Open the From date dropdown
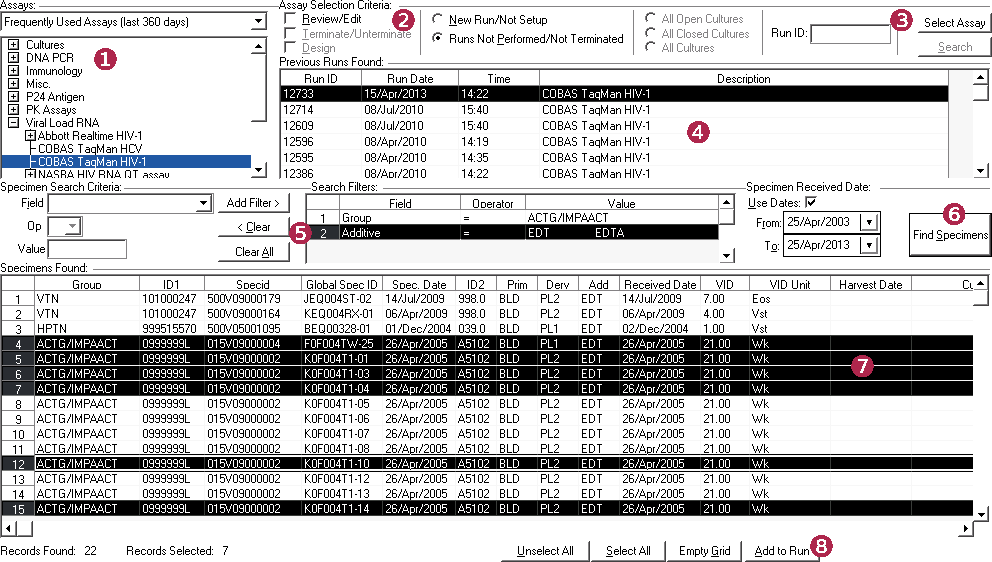The width and height of the screenshot is (992, 562). point(870,222)
